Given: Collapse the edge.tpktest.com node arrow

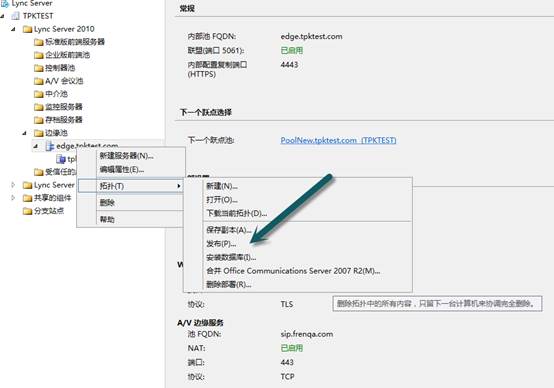Looking at the screenshot, I should click(x=35, y=146).
